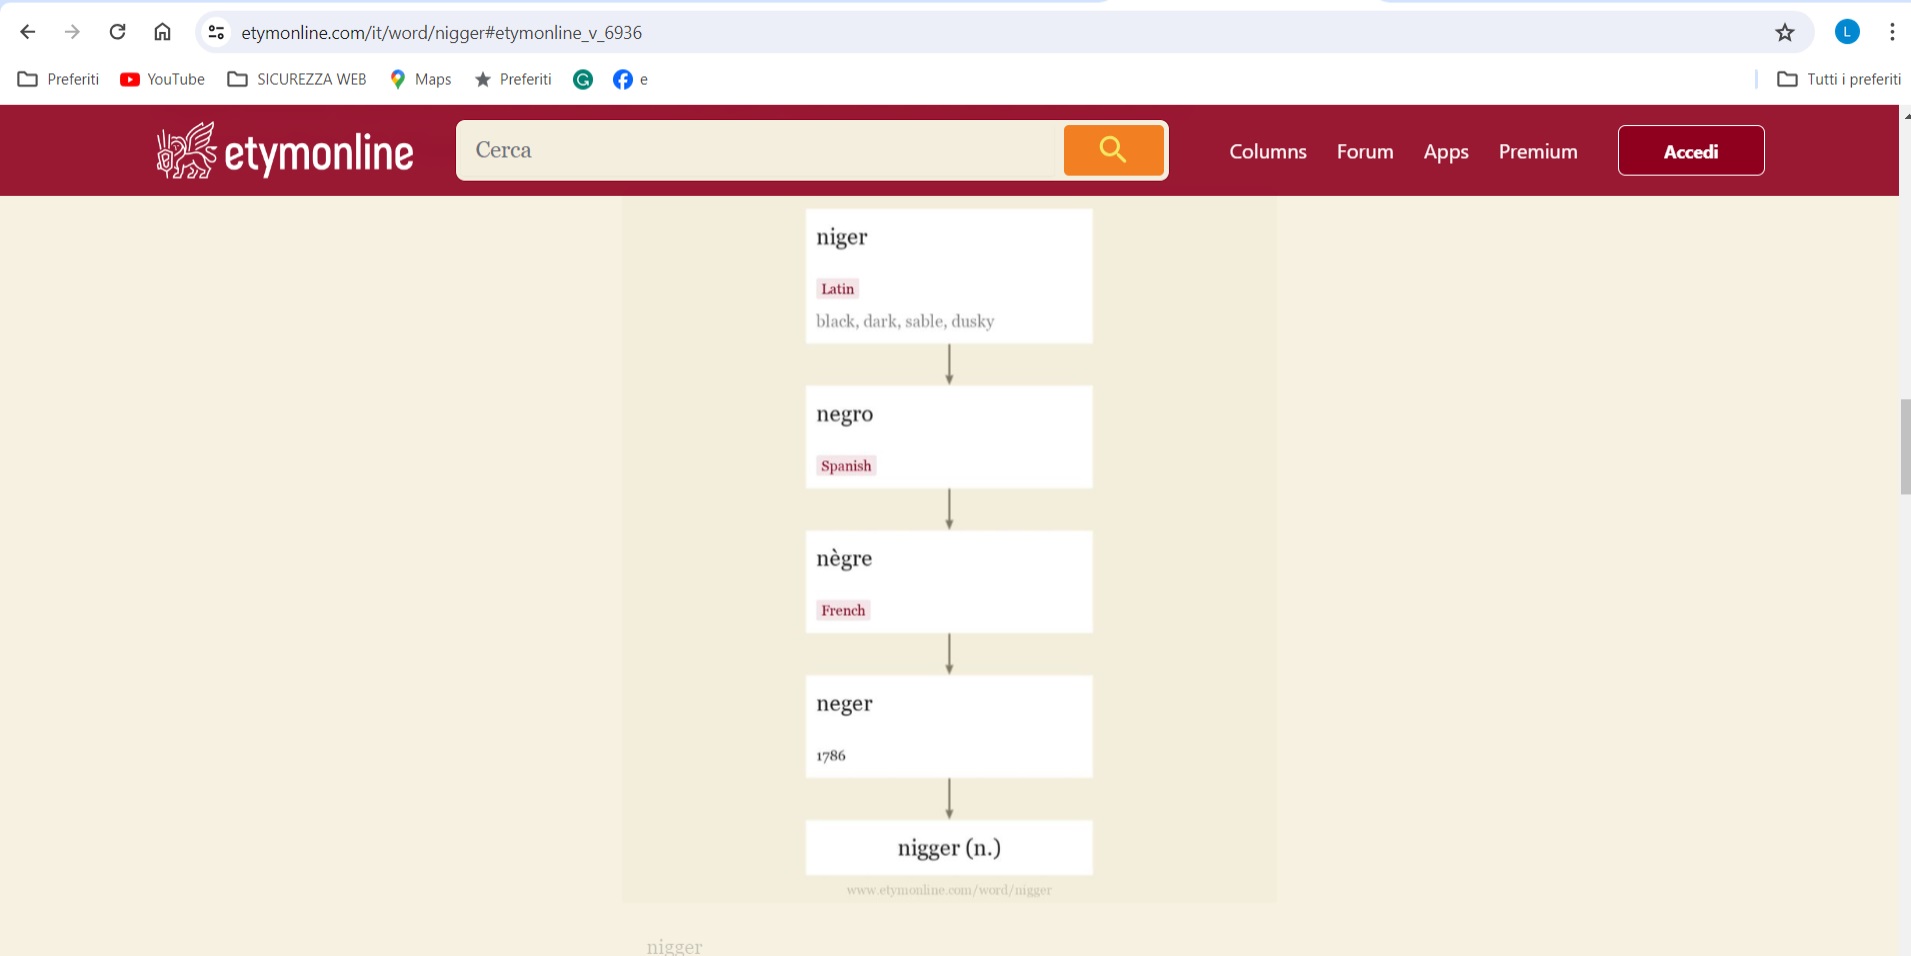This screenshot has width=1911, height=956.
Task: Open Columns section
Action: [1268, 151]
